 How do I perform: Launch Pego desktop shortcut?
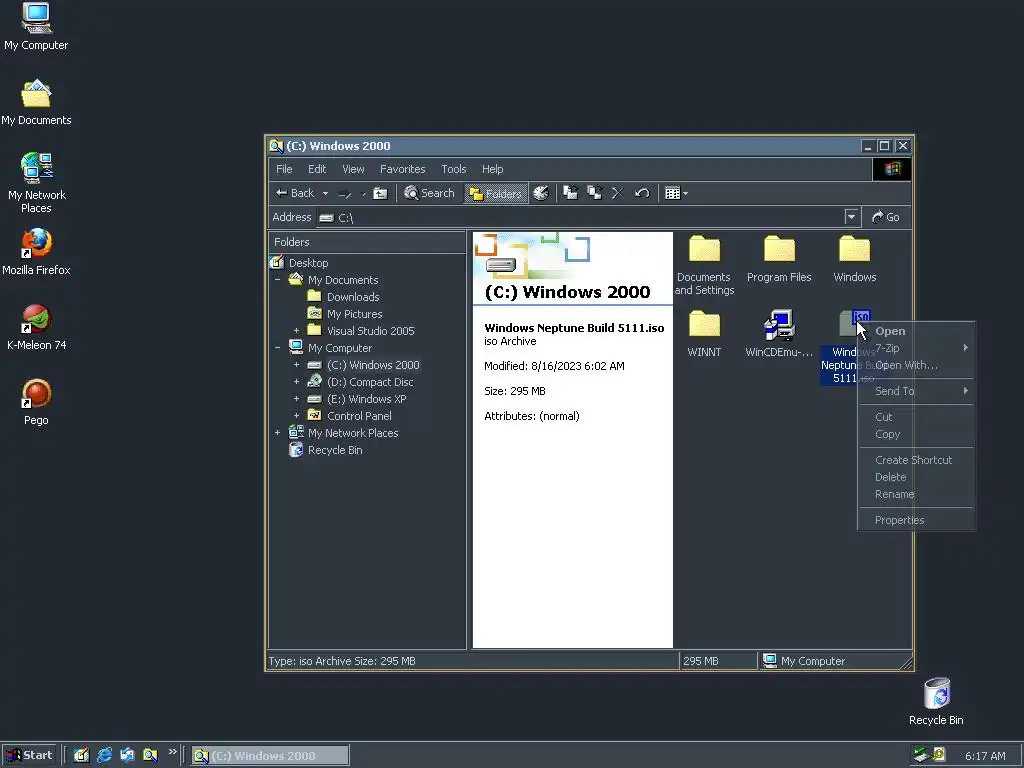[36, 402]
